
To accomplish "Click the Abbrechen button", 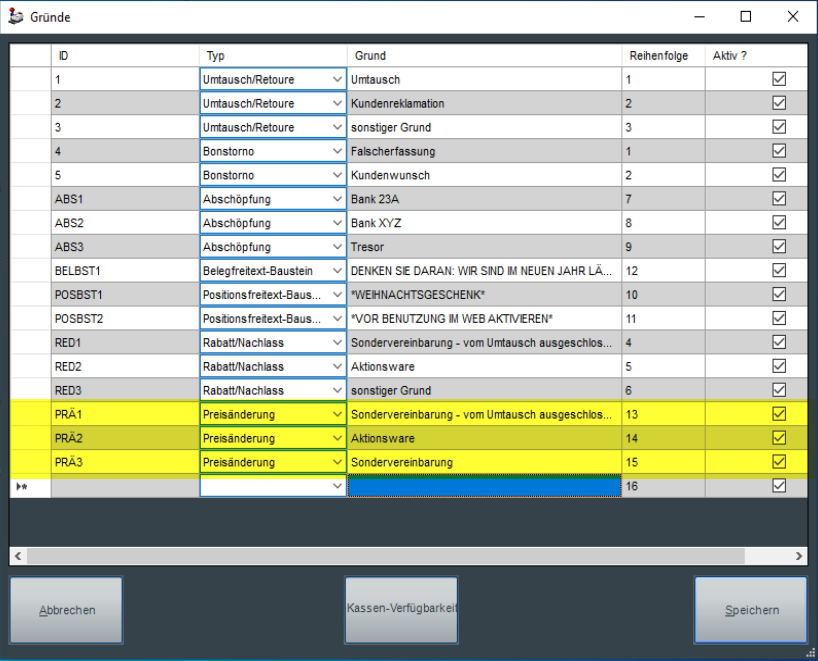I will coord(66,610).
